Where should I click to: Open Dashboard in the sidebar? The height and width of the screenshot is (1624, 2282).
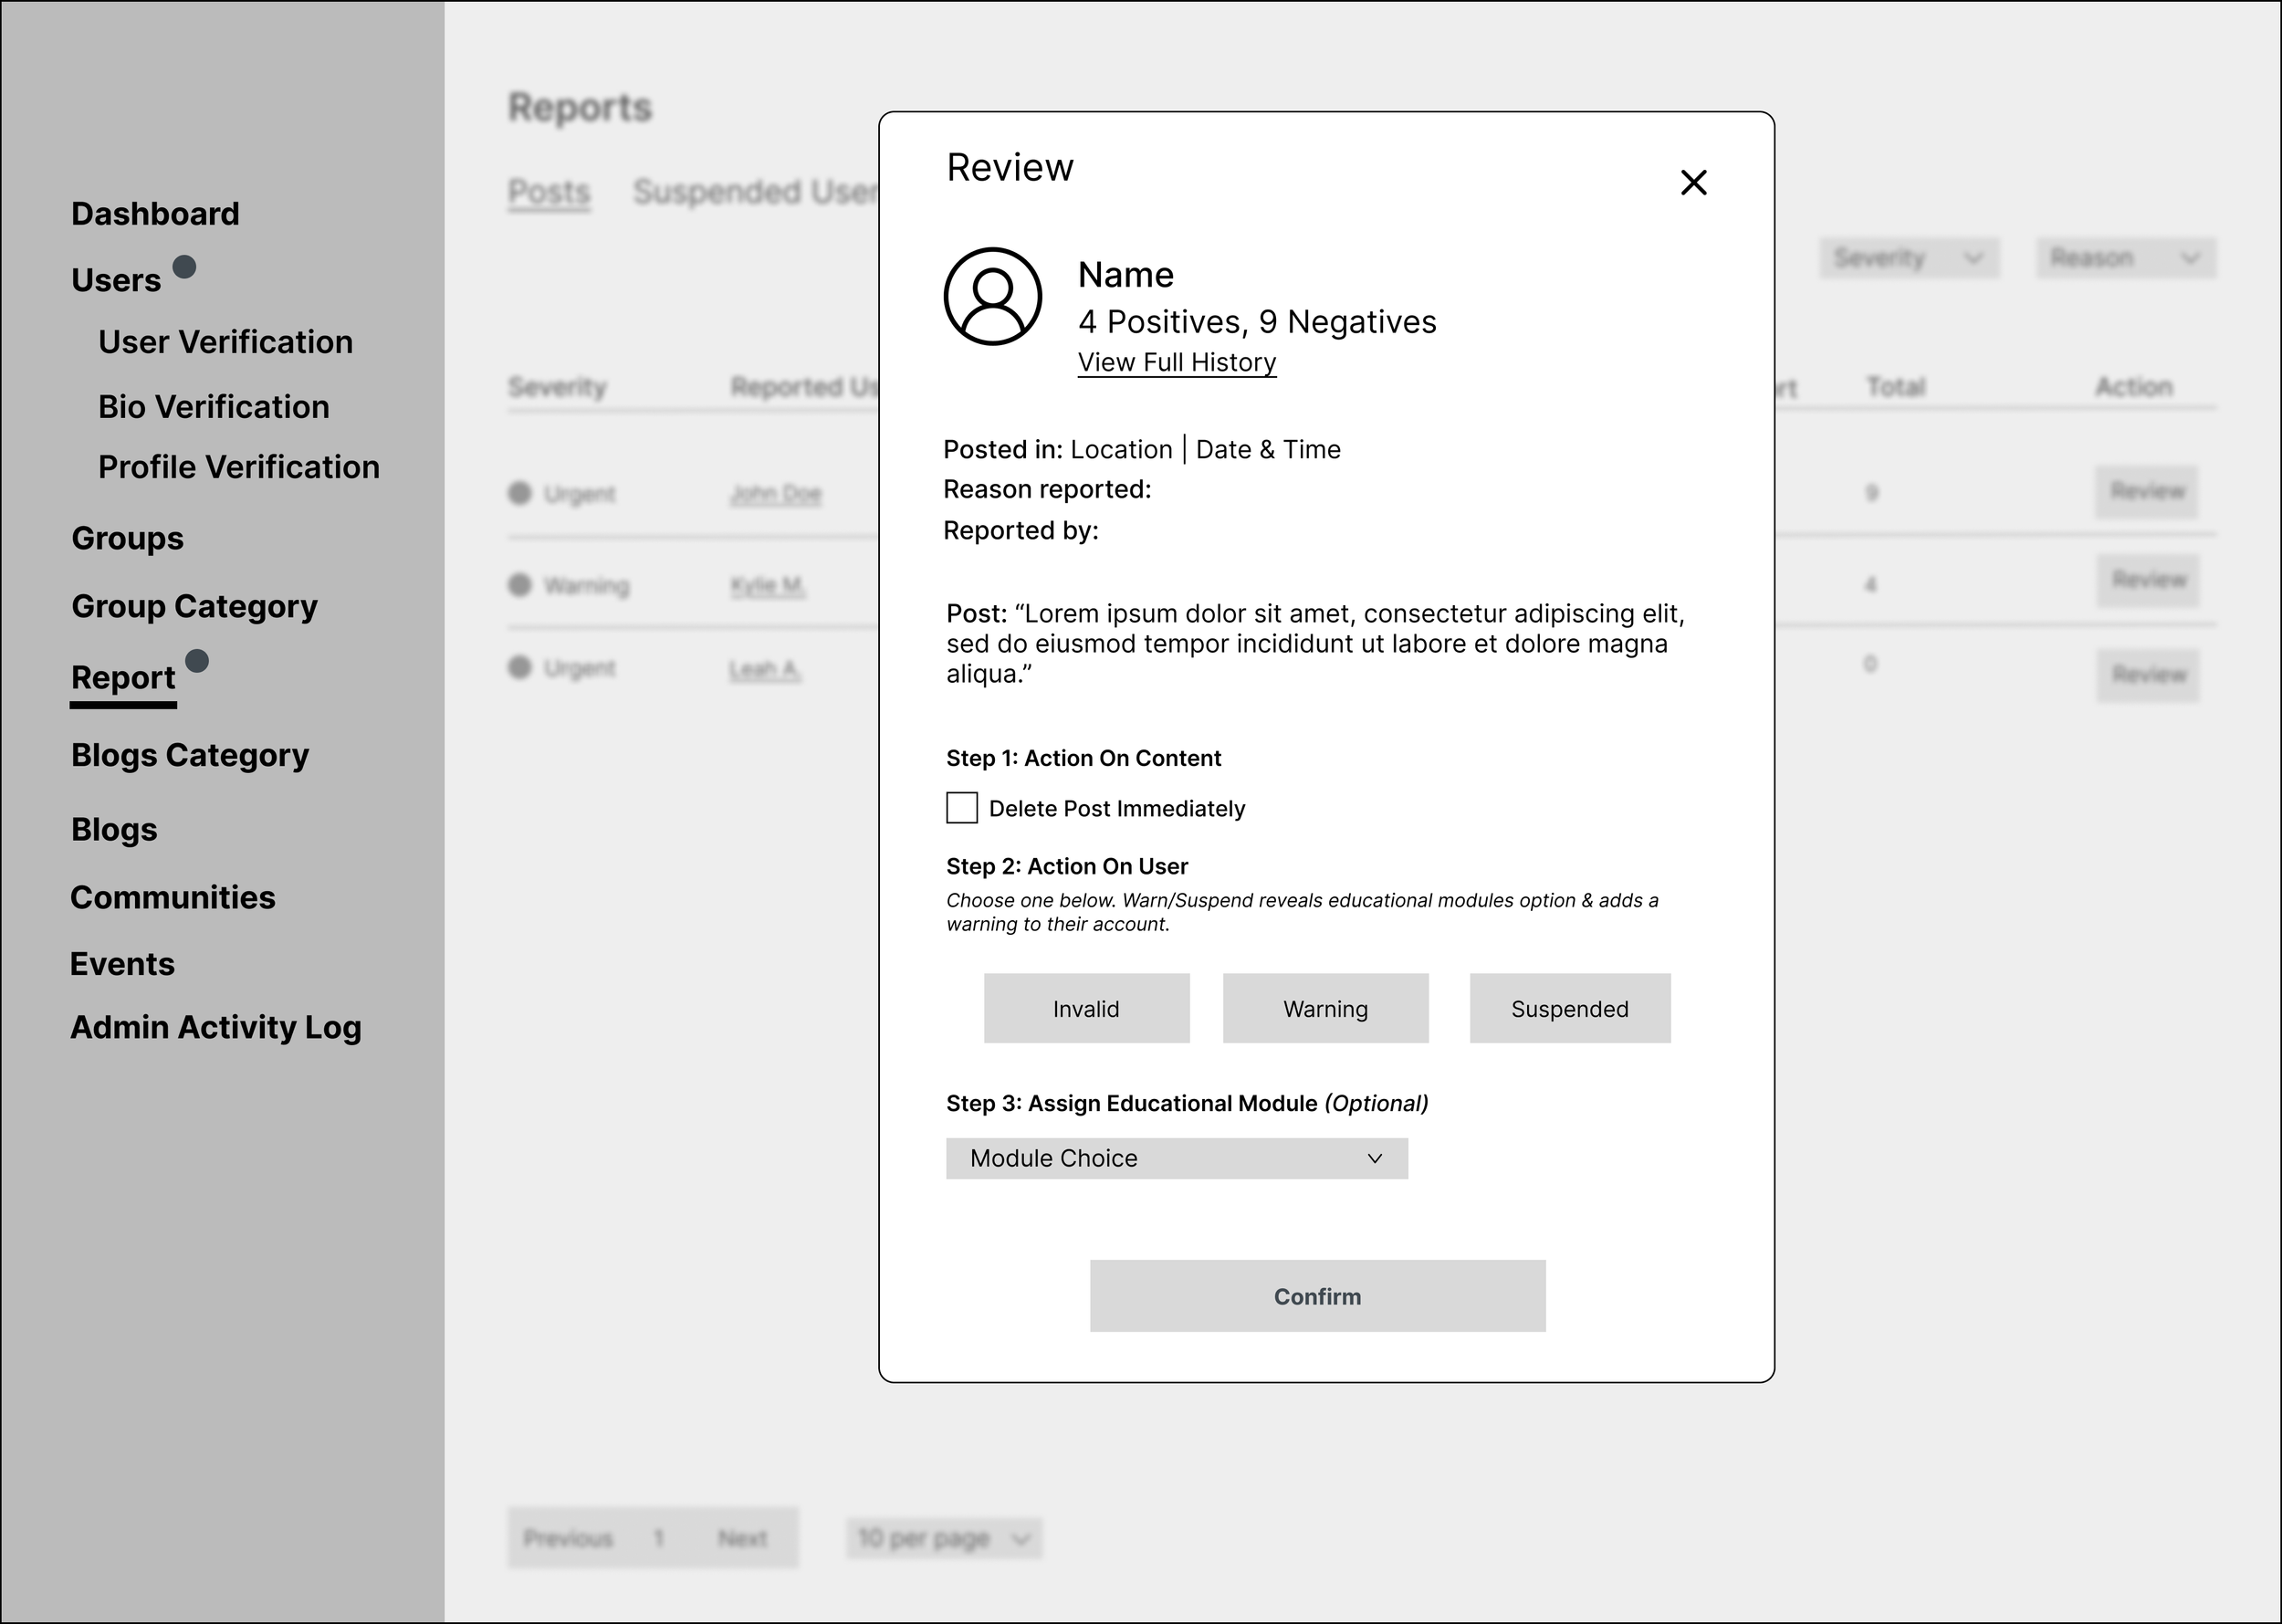(155, 214)
